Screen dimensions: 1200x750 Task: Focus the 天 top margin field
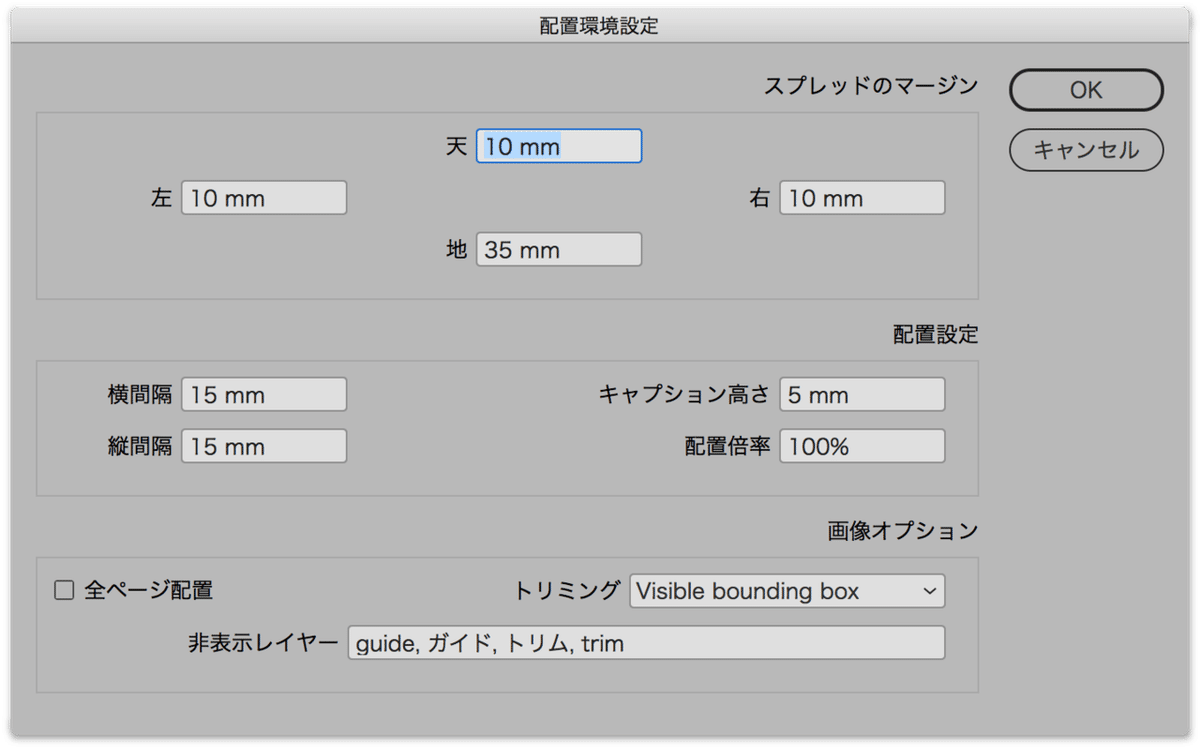(559, 146)
